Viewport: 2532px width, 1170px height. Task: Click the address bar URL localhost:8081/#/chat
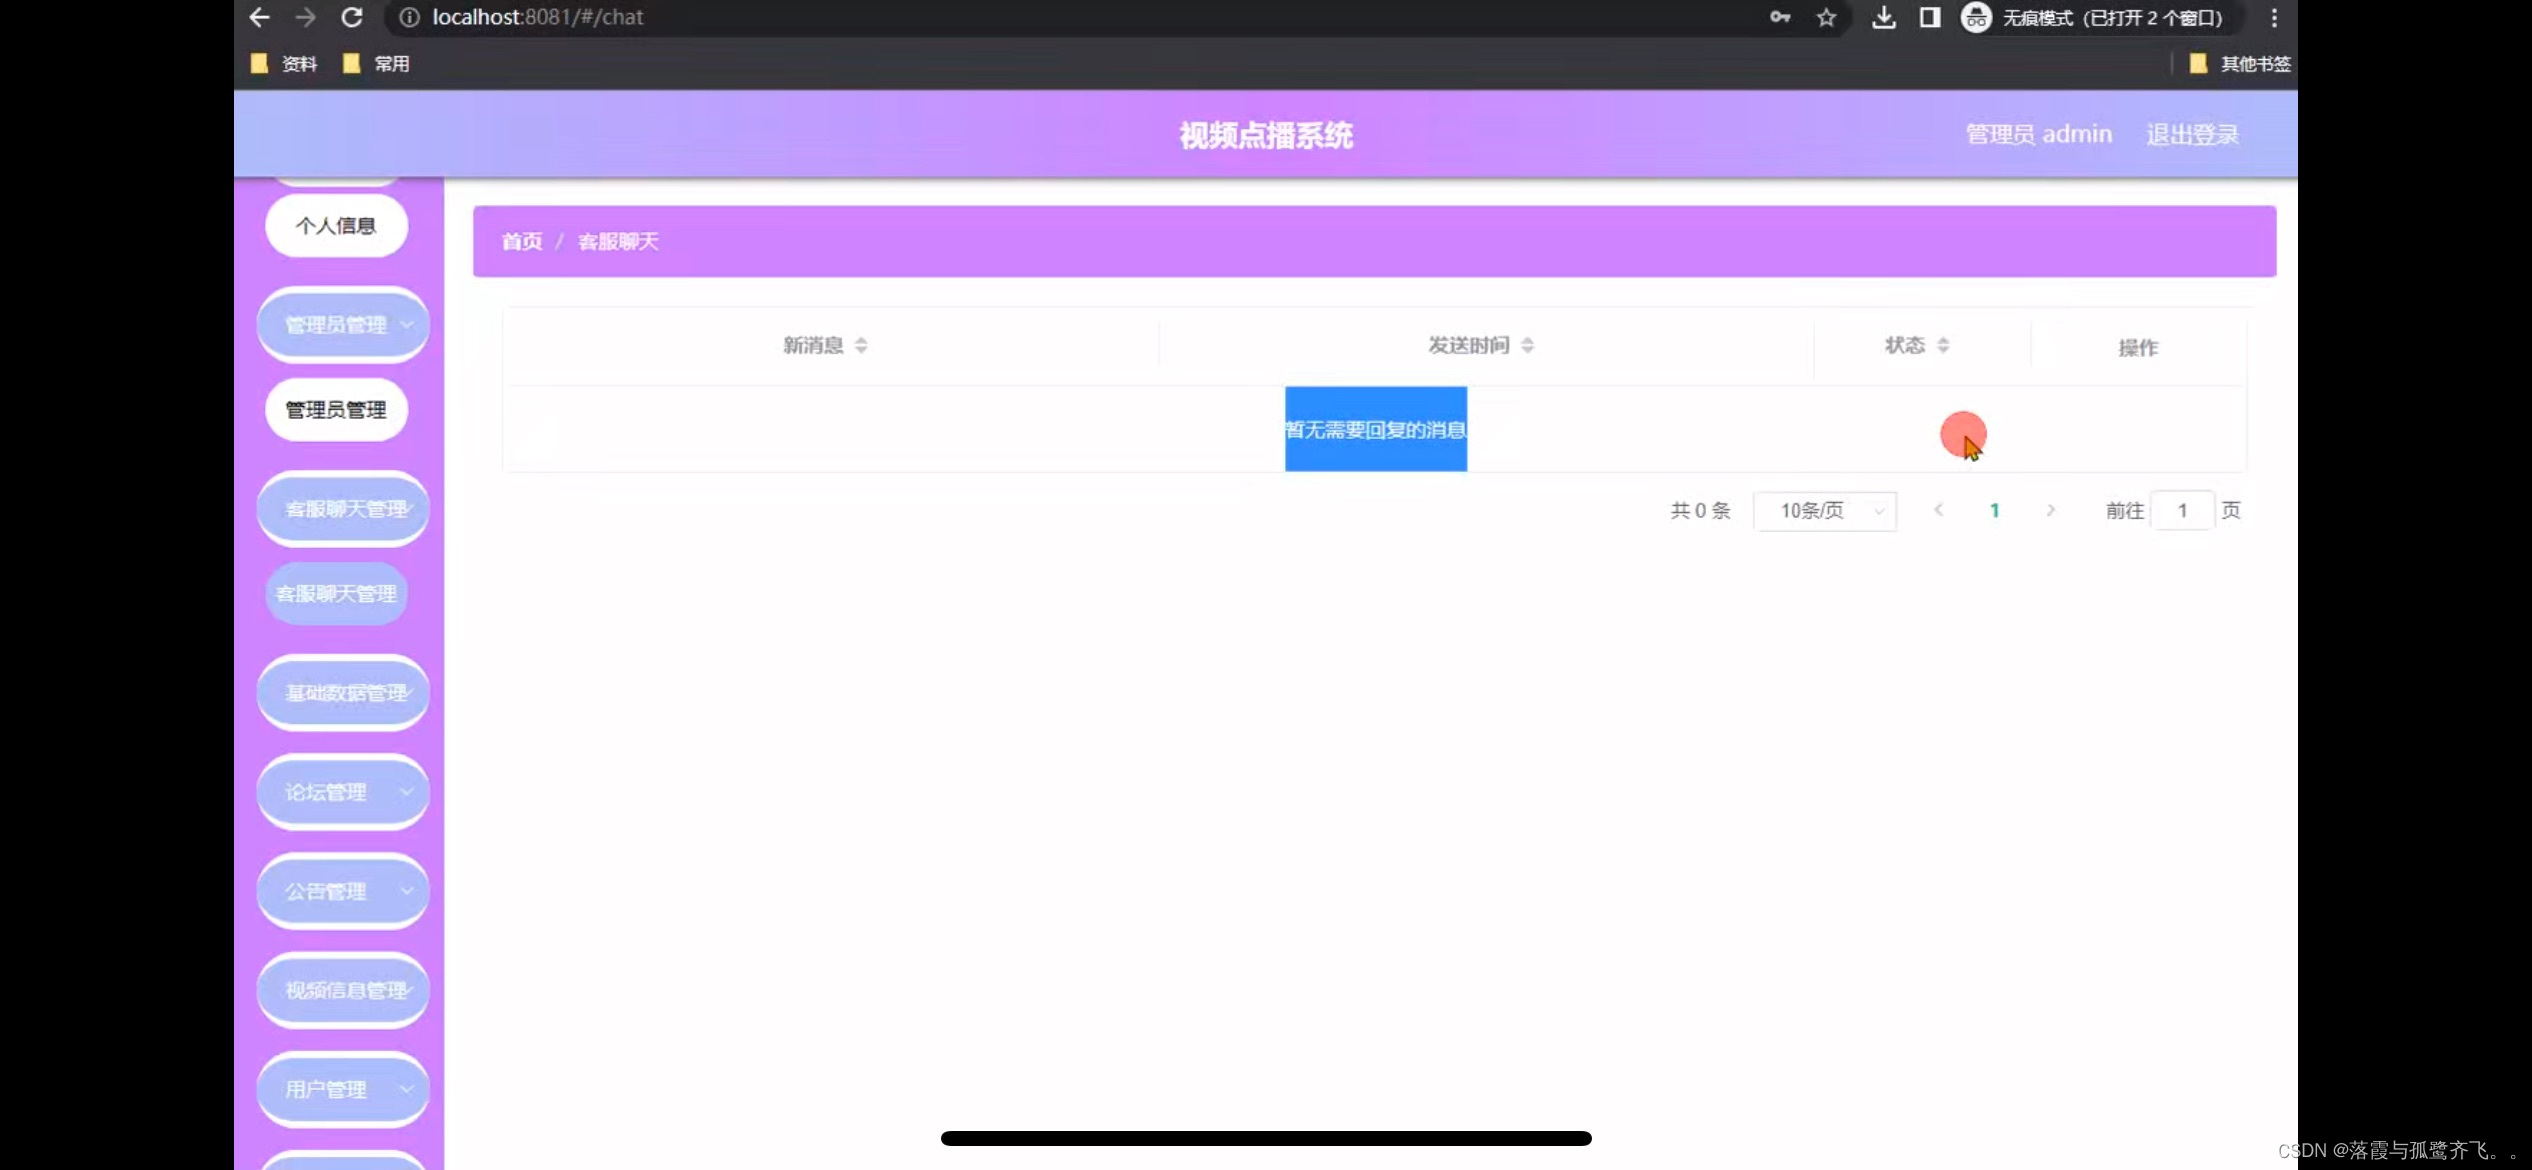(x=538, y=17)
